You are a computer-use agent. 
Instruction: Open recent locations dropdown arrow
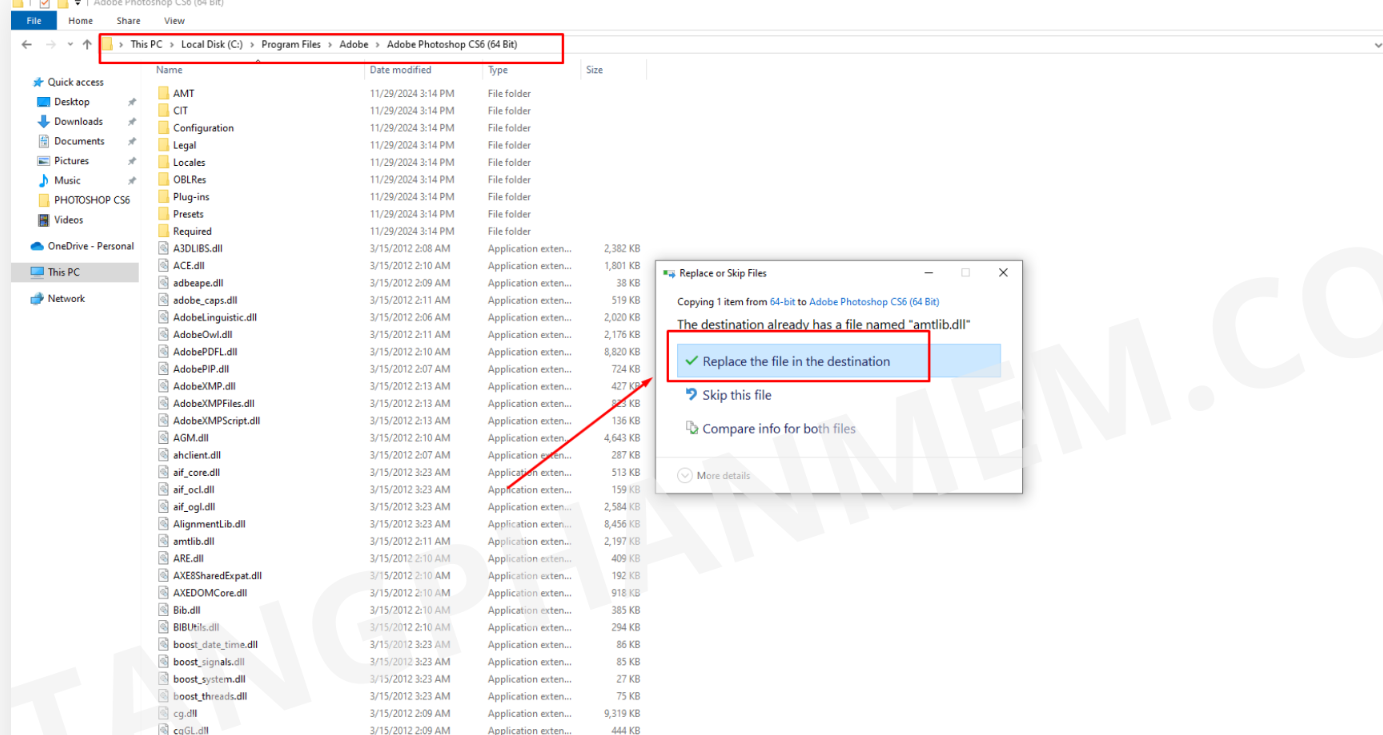pyautogui.click(x=70, y=45)
